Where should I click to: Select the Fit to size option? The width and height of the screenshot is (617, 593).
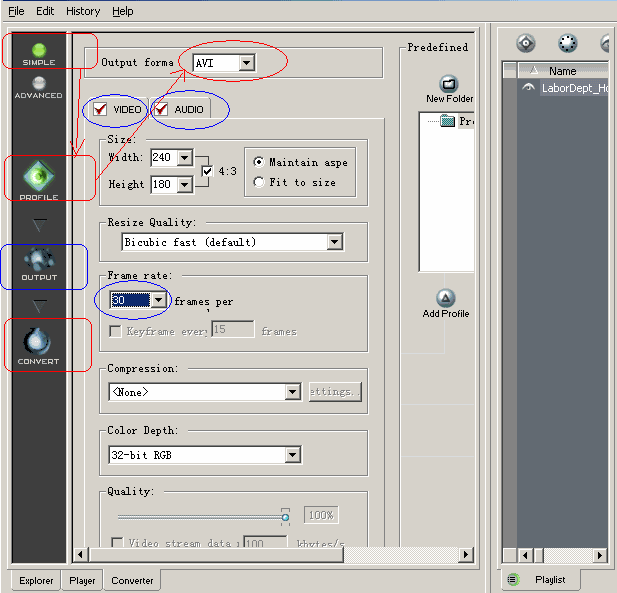(x=260, y=182)
